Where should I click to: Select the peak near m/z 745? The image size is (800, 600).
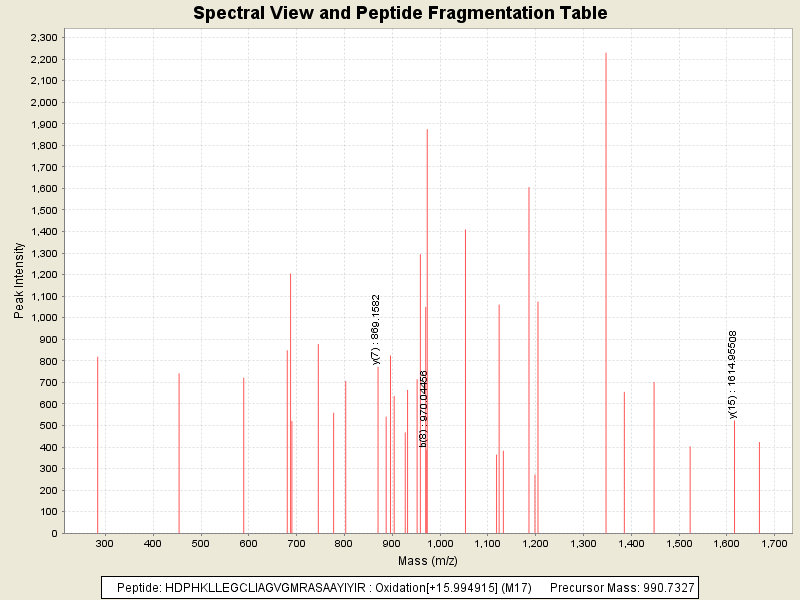tap(318, 438)
